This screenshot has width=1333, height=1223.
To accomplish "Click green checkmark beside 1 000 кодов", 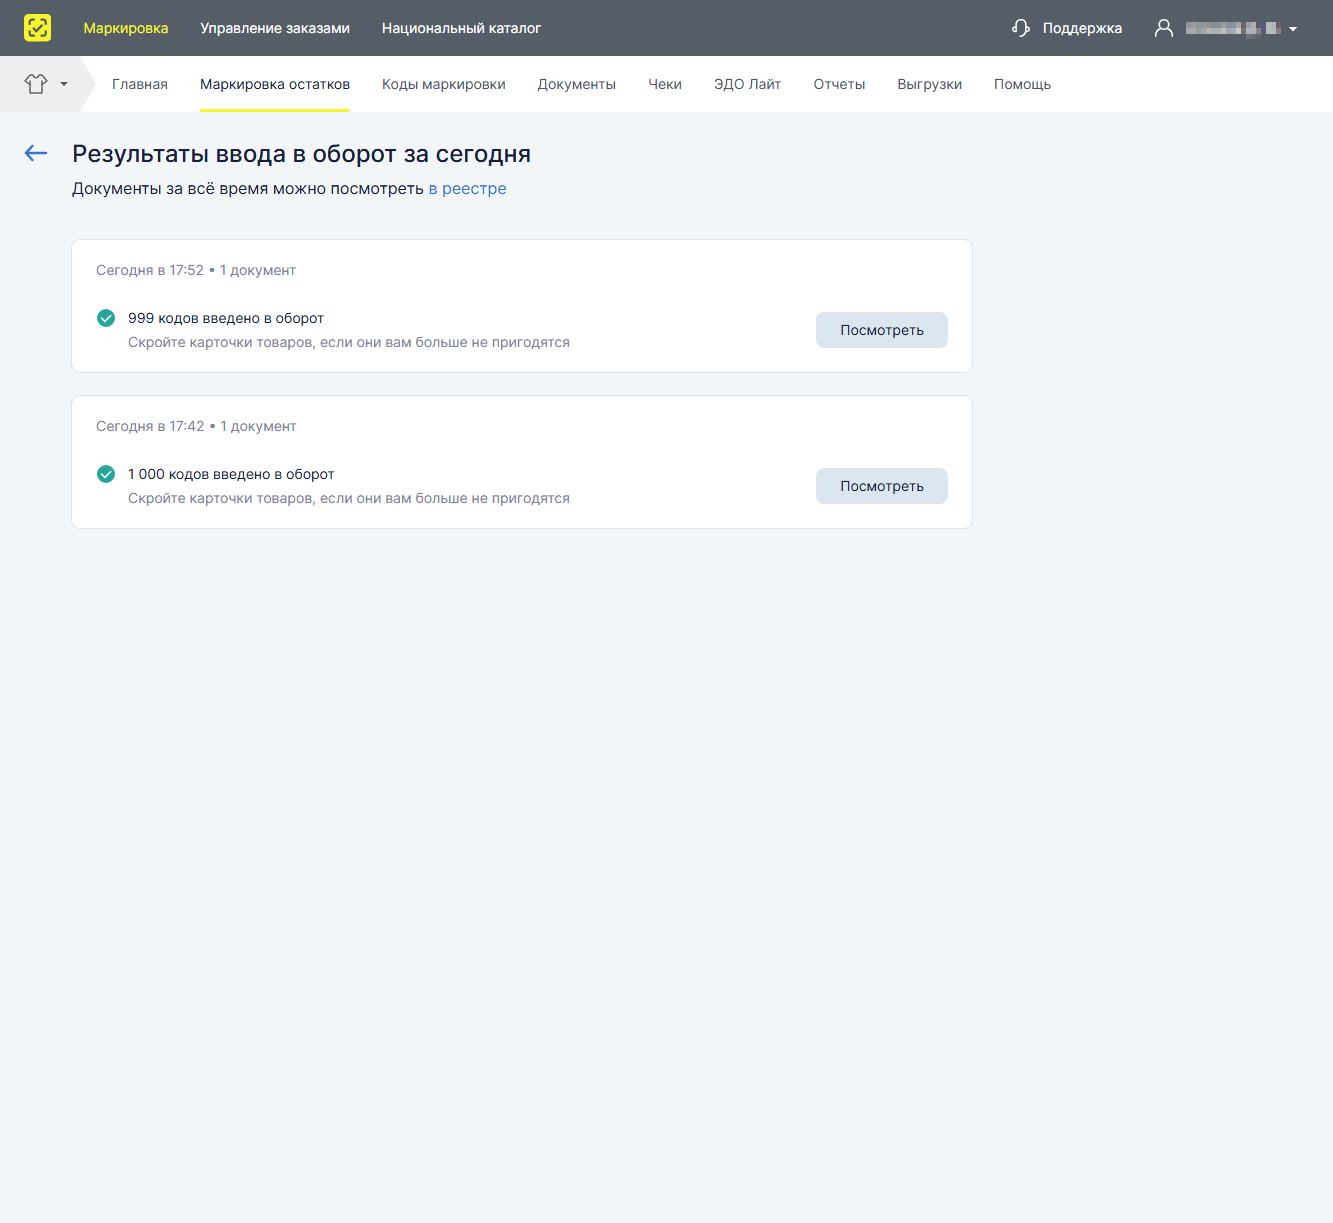I will point(106,474).
